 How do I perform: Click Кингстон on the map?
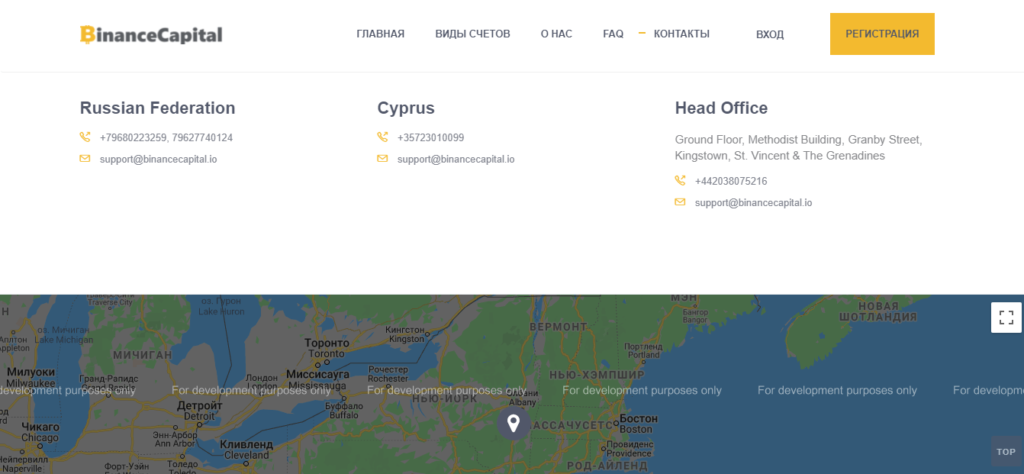click(405, 330)
